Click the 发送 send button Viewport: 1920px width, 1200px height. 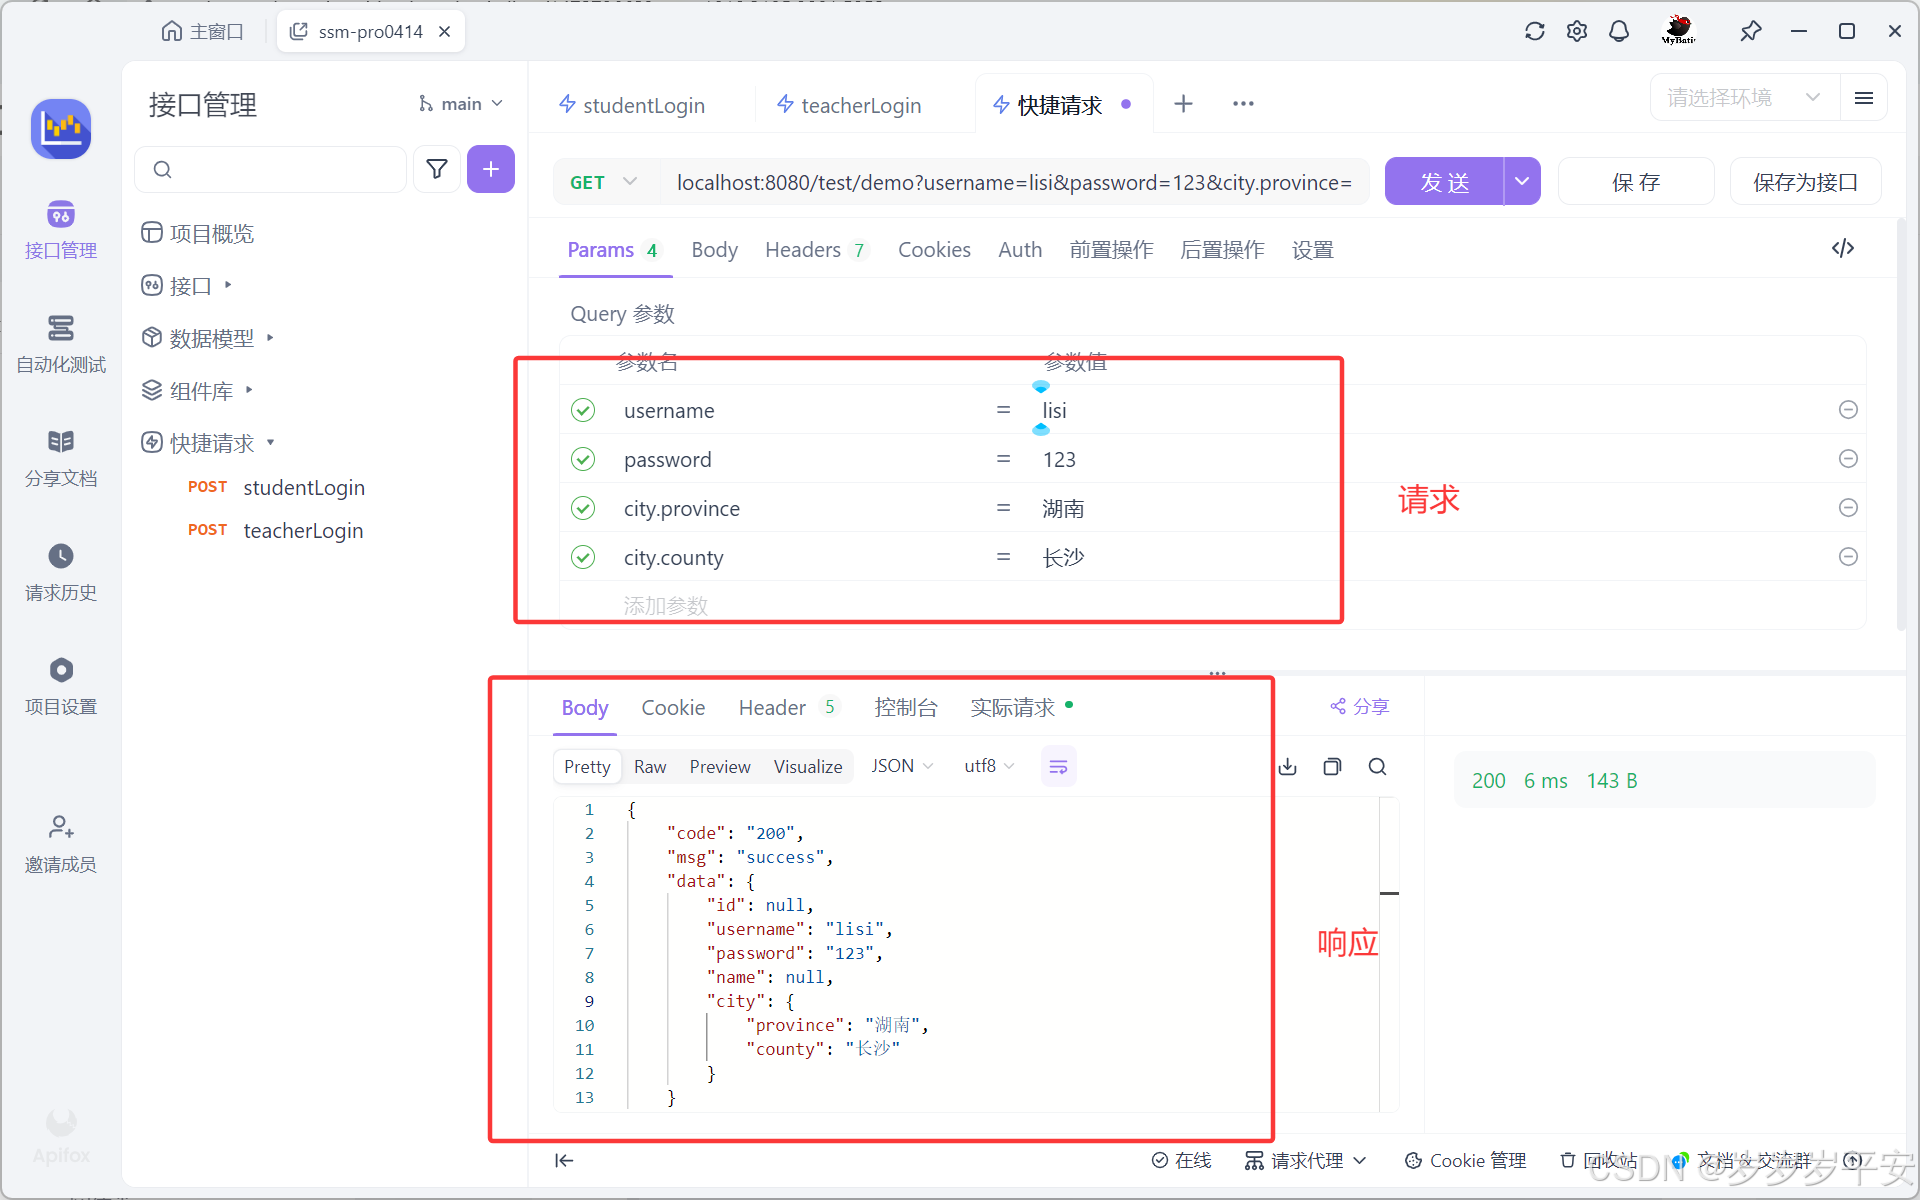point(1444,182)
